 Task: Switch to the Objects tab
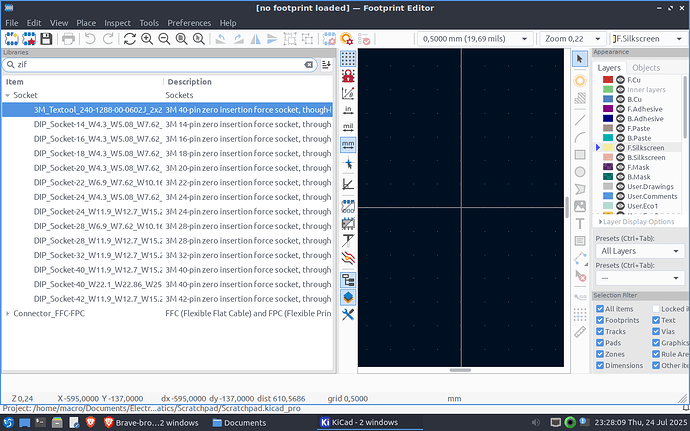click(646, 67)
